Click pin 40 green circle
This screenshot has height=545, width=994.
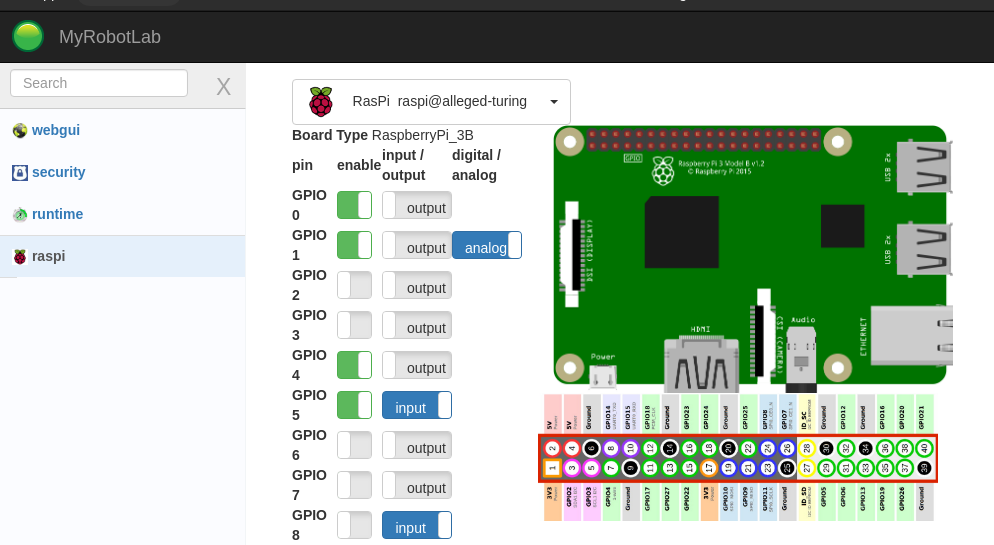click(924, 449)
